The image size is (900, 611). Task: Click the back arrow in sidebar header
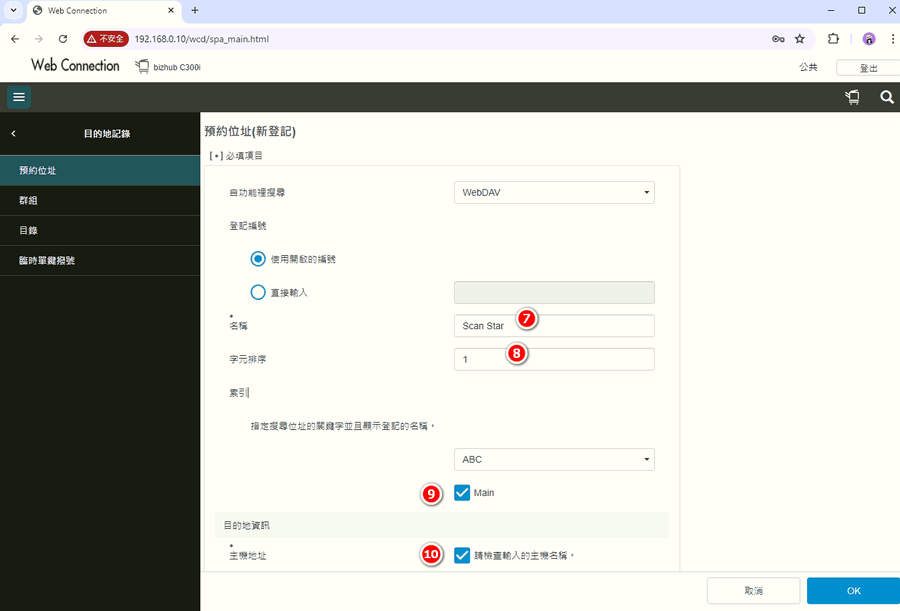[13, 133]
